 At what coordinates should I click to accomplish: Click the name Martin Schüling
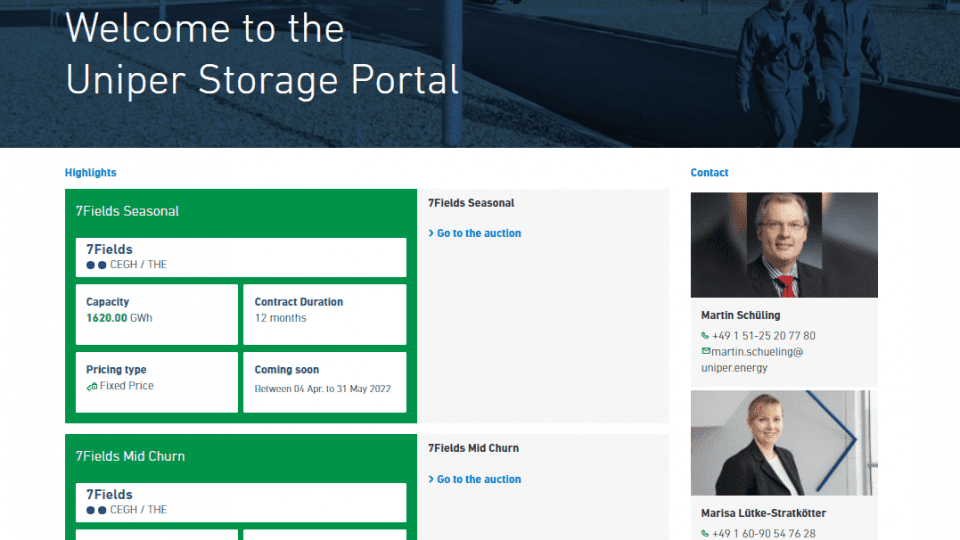pos(741,315)
